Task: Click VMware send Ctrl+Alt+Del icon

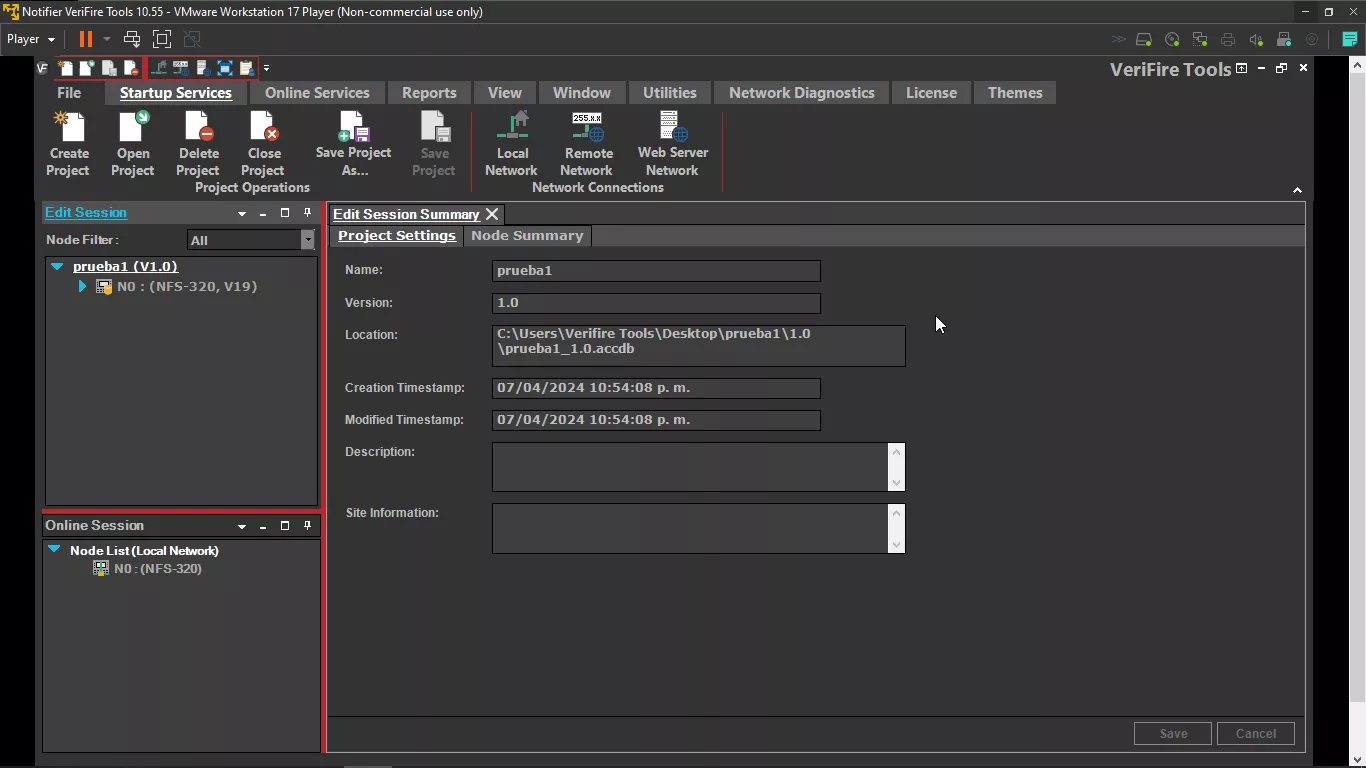Action: click(x=132, y=39)
